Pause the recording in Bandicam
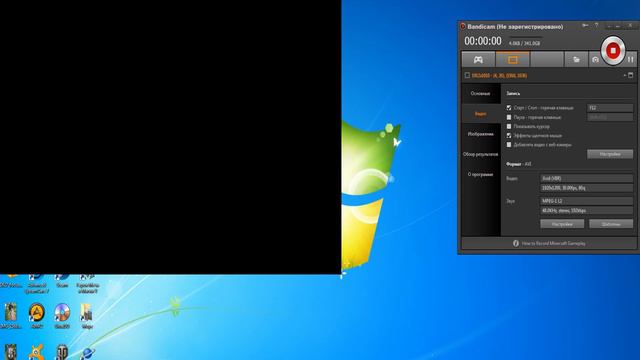Image resolution: width=640 pixels, height=360 pixels. click(631, 60)
